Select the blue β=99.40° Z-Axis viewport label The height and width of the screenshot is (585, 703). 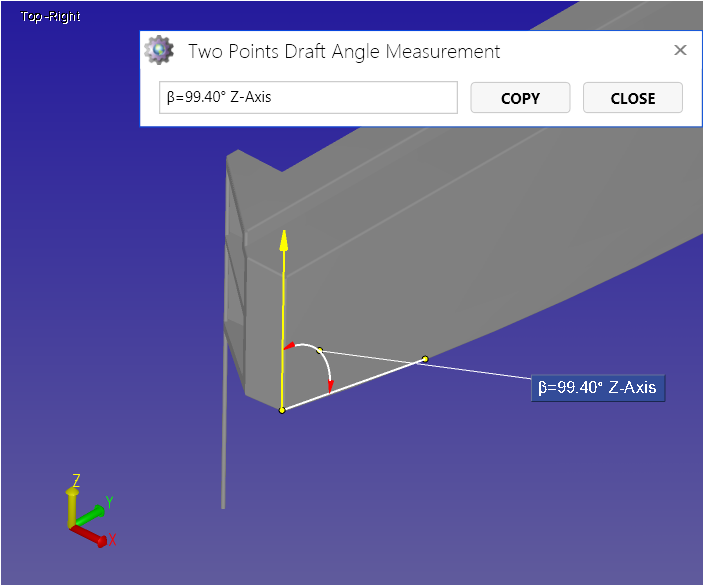tap(598, 388)
